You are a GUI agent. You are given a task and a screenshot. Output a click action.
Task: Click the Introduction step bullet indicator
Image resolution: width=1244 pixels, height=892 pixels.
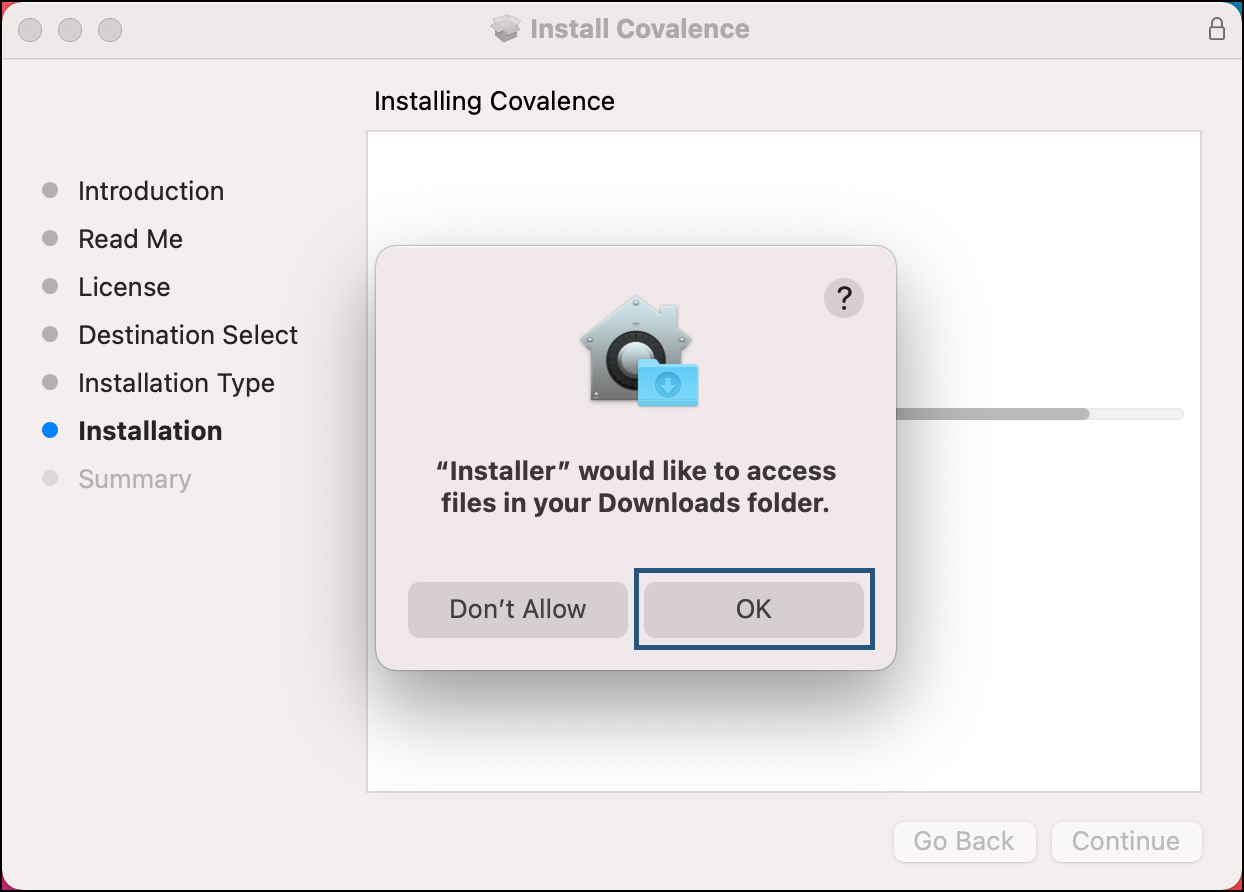click(x=51, y=190)
